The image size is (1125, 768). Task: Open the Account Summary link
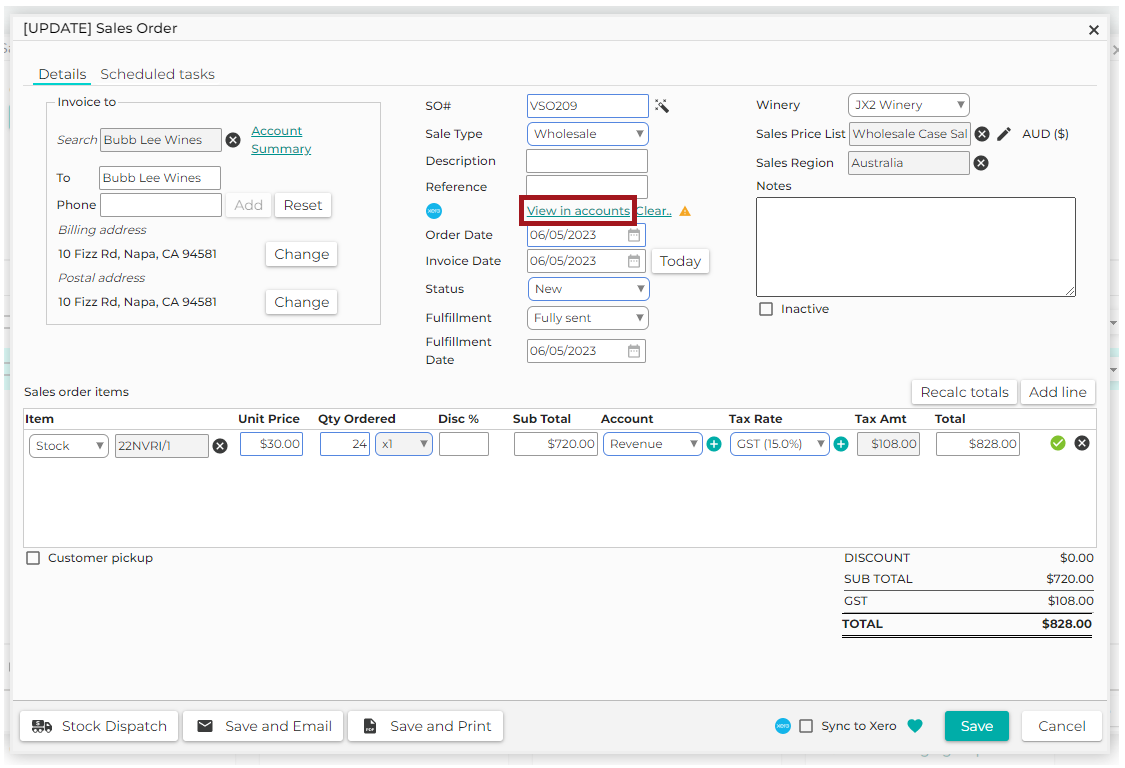point(281,140)
